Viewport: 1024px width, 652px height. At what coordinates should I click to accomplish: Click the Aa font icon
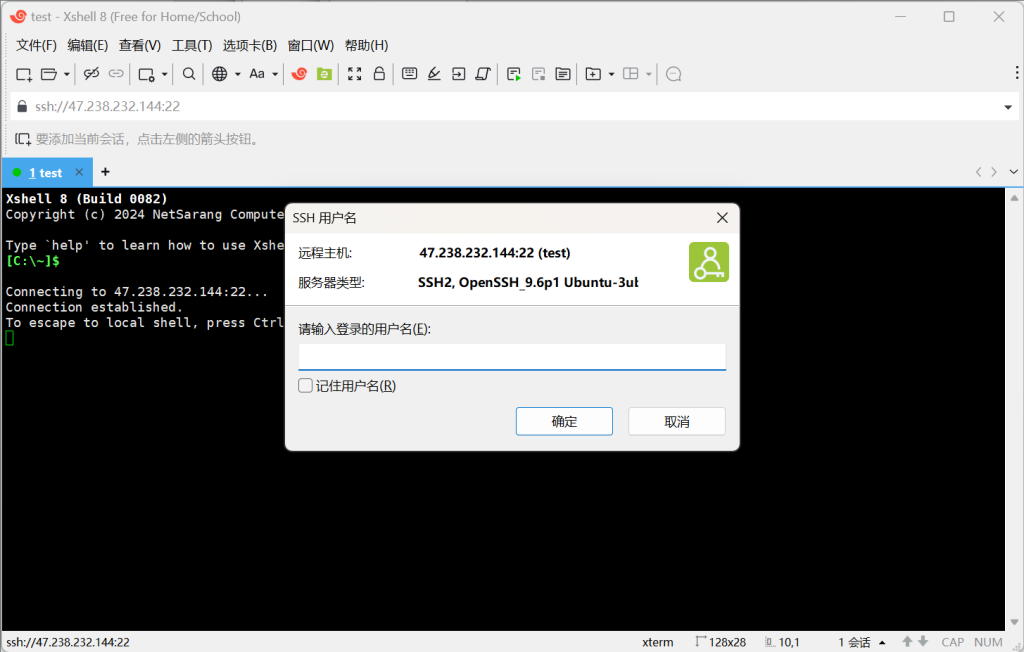point(257,74)
